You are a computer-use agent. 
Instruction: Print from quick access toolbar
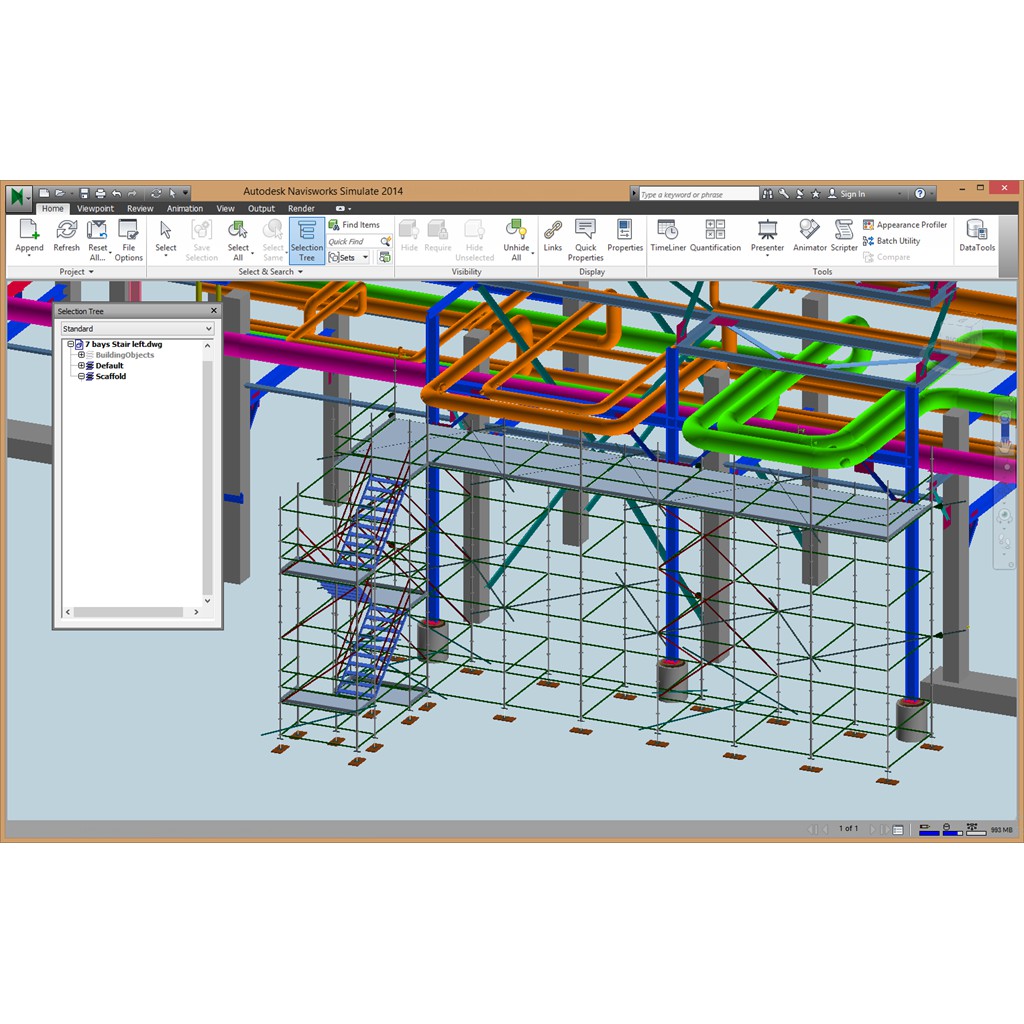click(100, 193)
